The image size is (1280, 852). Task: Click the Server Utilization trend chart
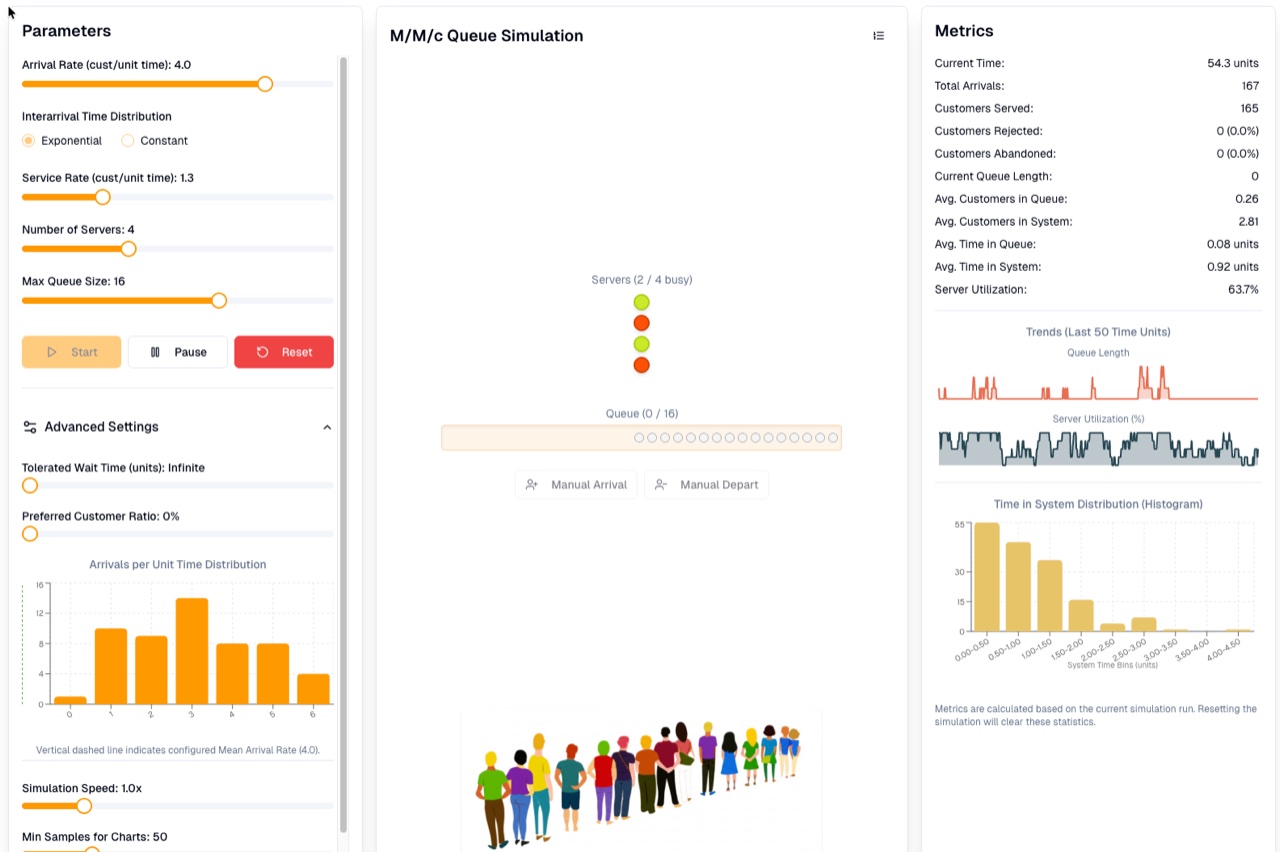click(x=1097, y=447)
